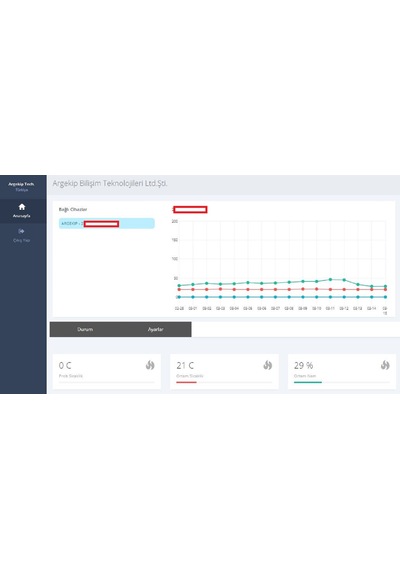
Task: Click the red progress bar under 21 C
Action: click(x=187, y=382)
